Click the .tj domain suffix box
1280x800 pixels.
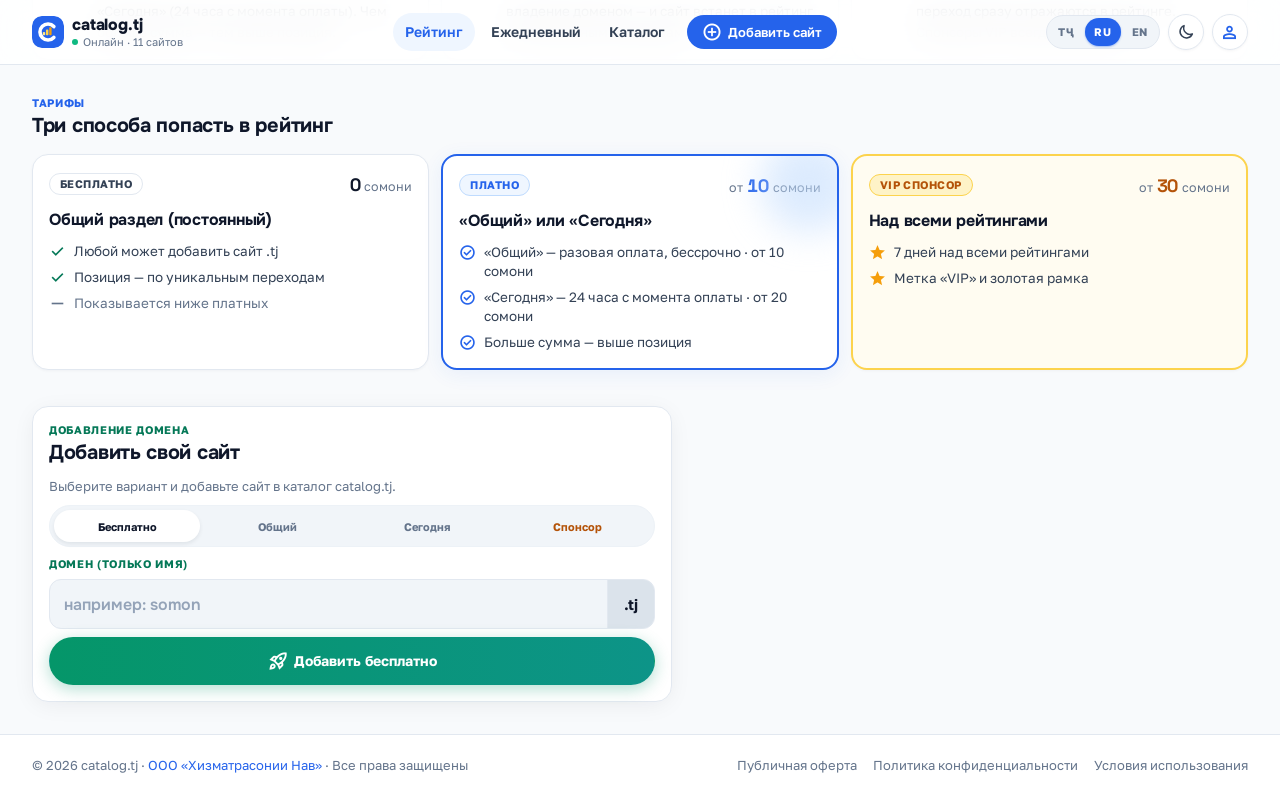point(631,604)
